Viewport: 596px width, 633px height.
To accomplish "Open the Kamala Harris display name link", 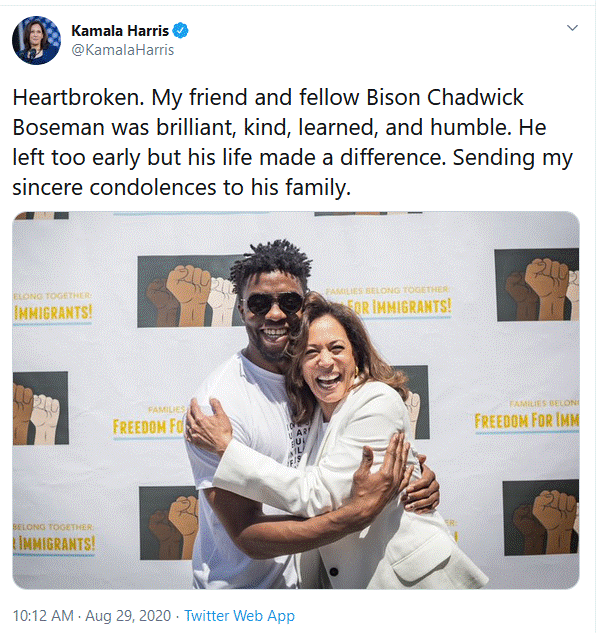I will tap(120, 31).
